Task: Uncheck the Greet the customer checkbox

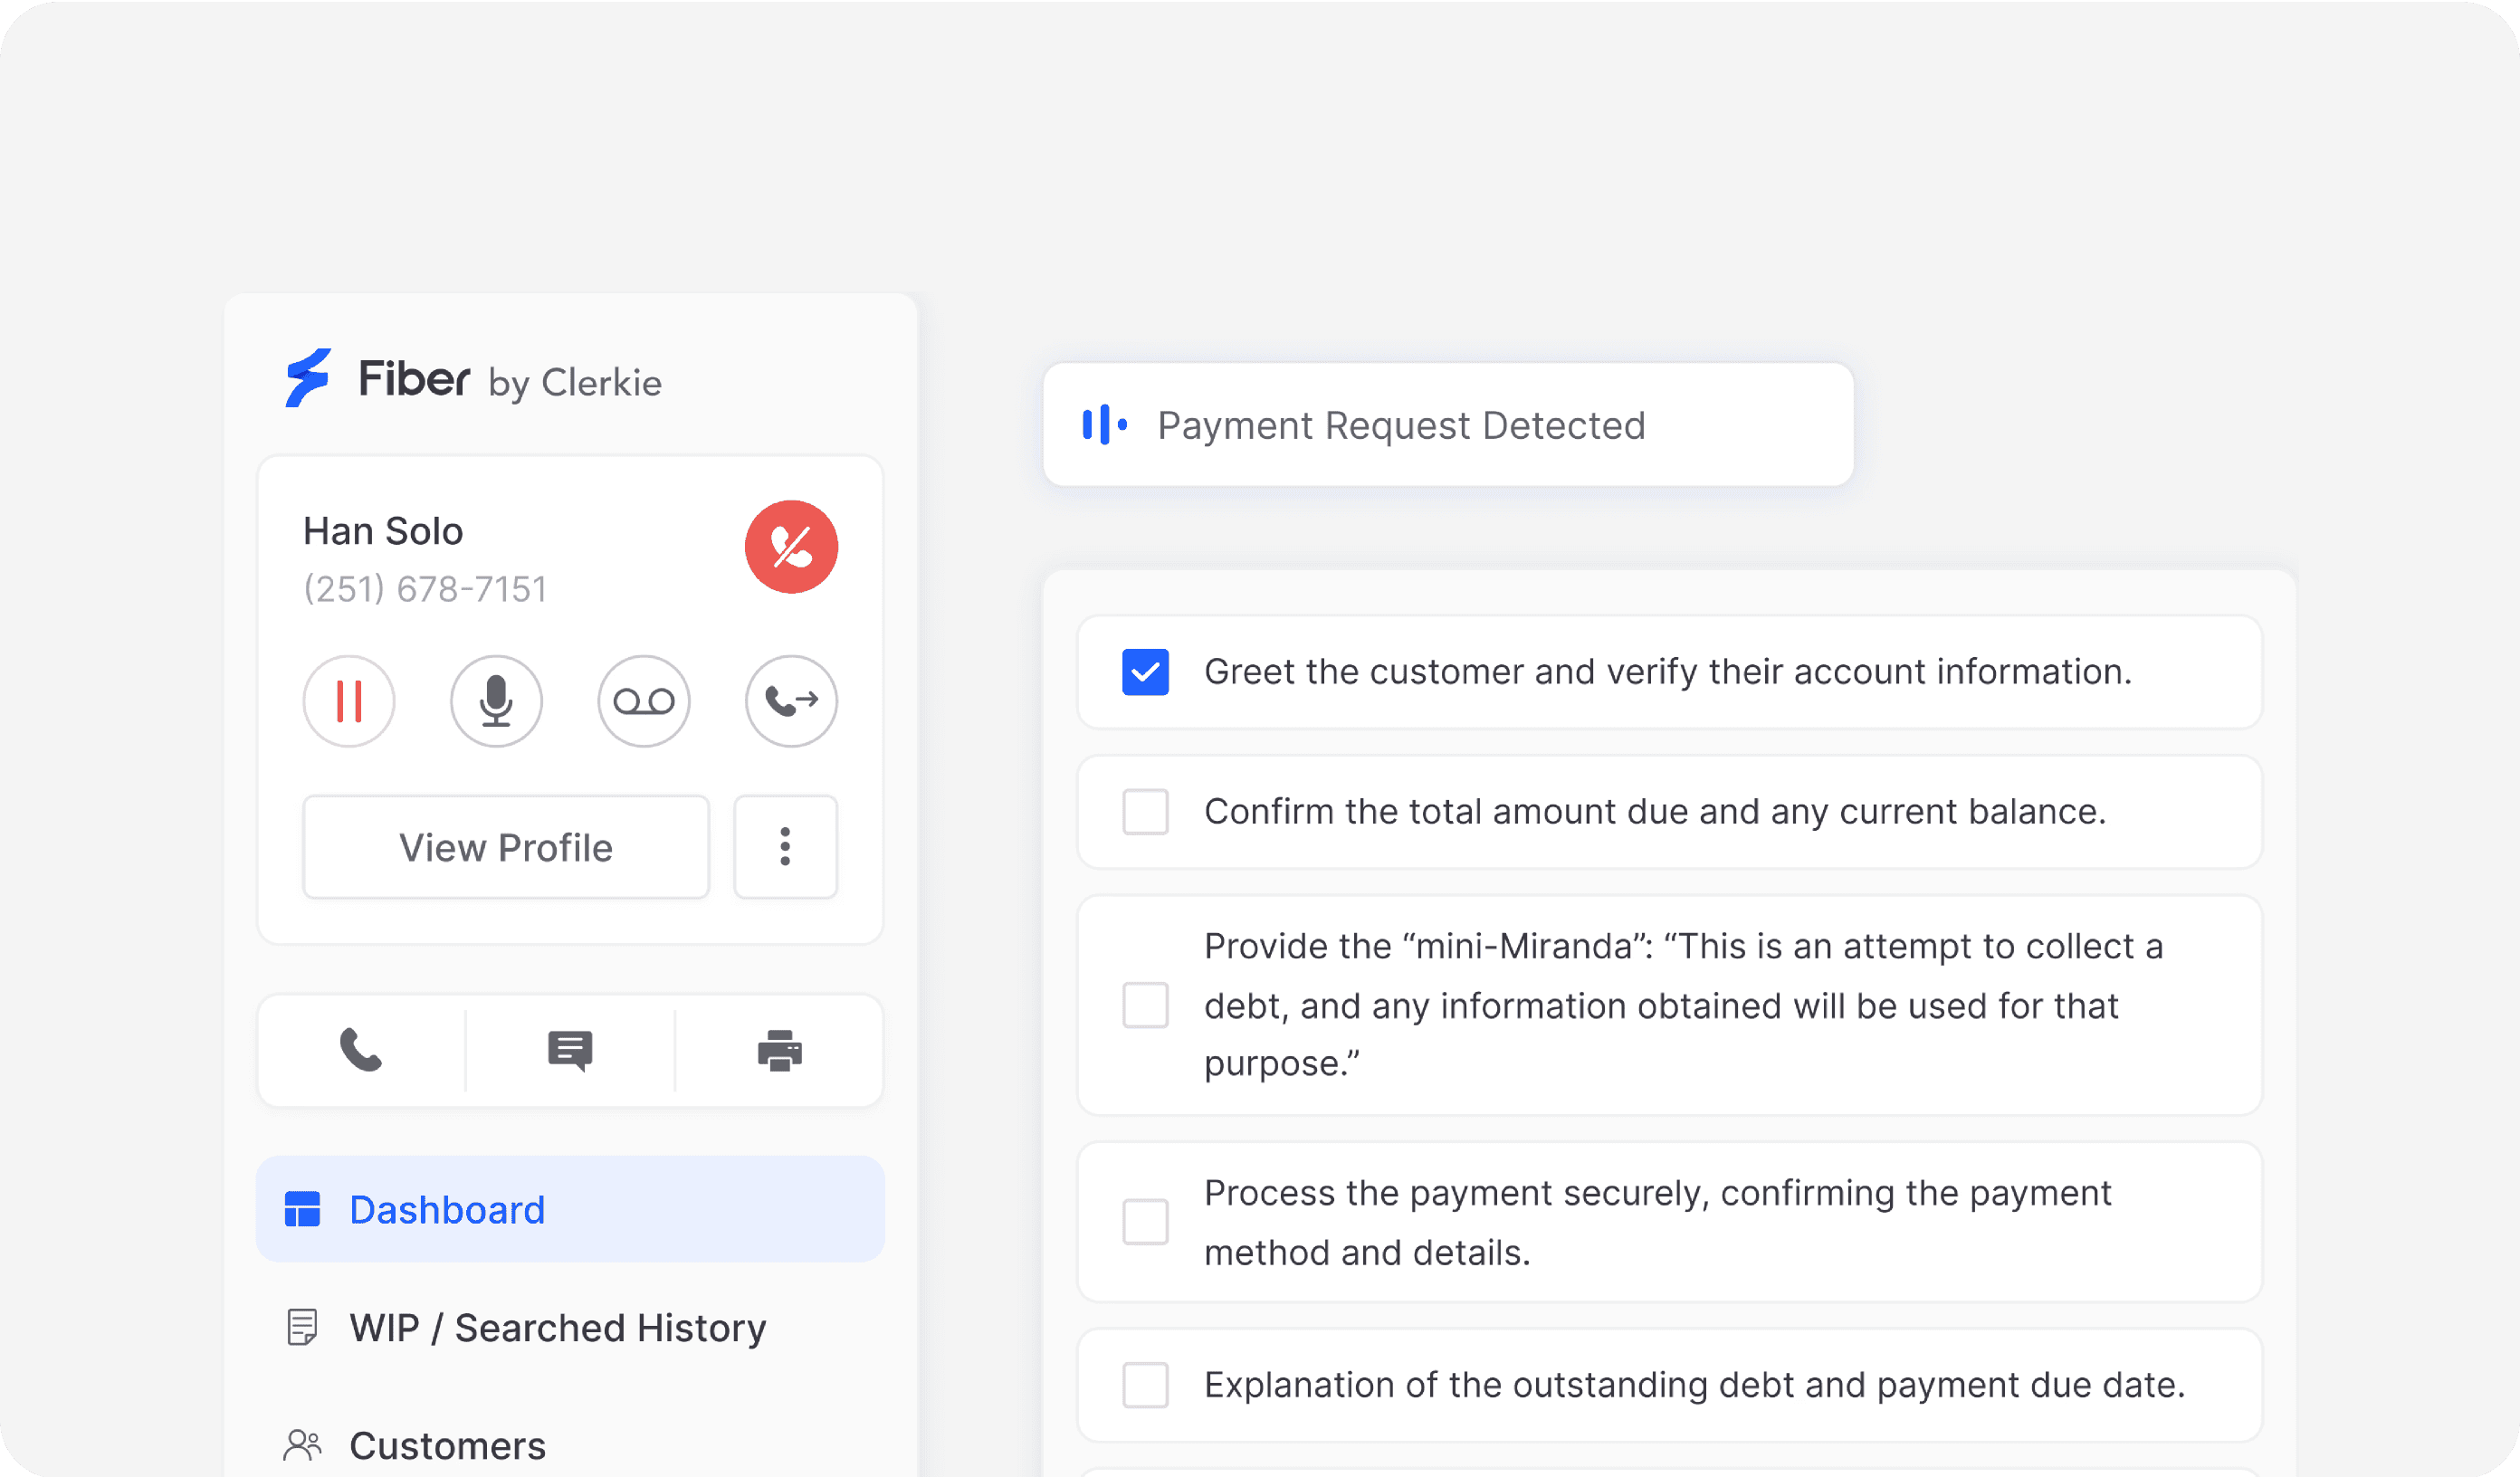Action: pos(1145,672)
